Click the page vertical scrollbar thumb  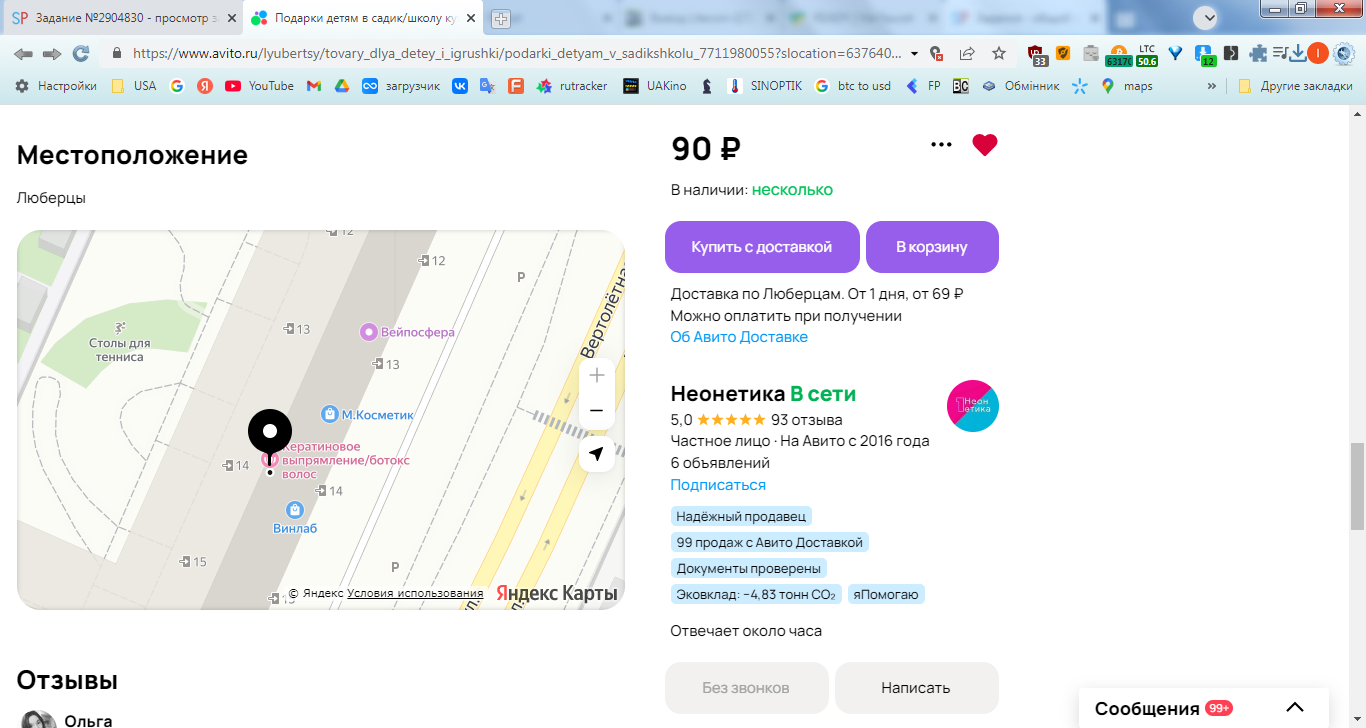click(x=1357, y=485)
